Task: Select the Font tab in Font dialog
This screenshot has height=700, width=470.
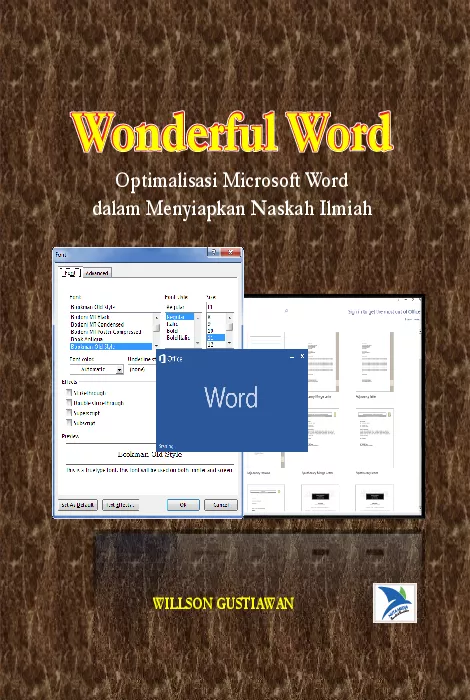Action: tap(71, 272)
